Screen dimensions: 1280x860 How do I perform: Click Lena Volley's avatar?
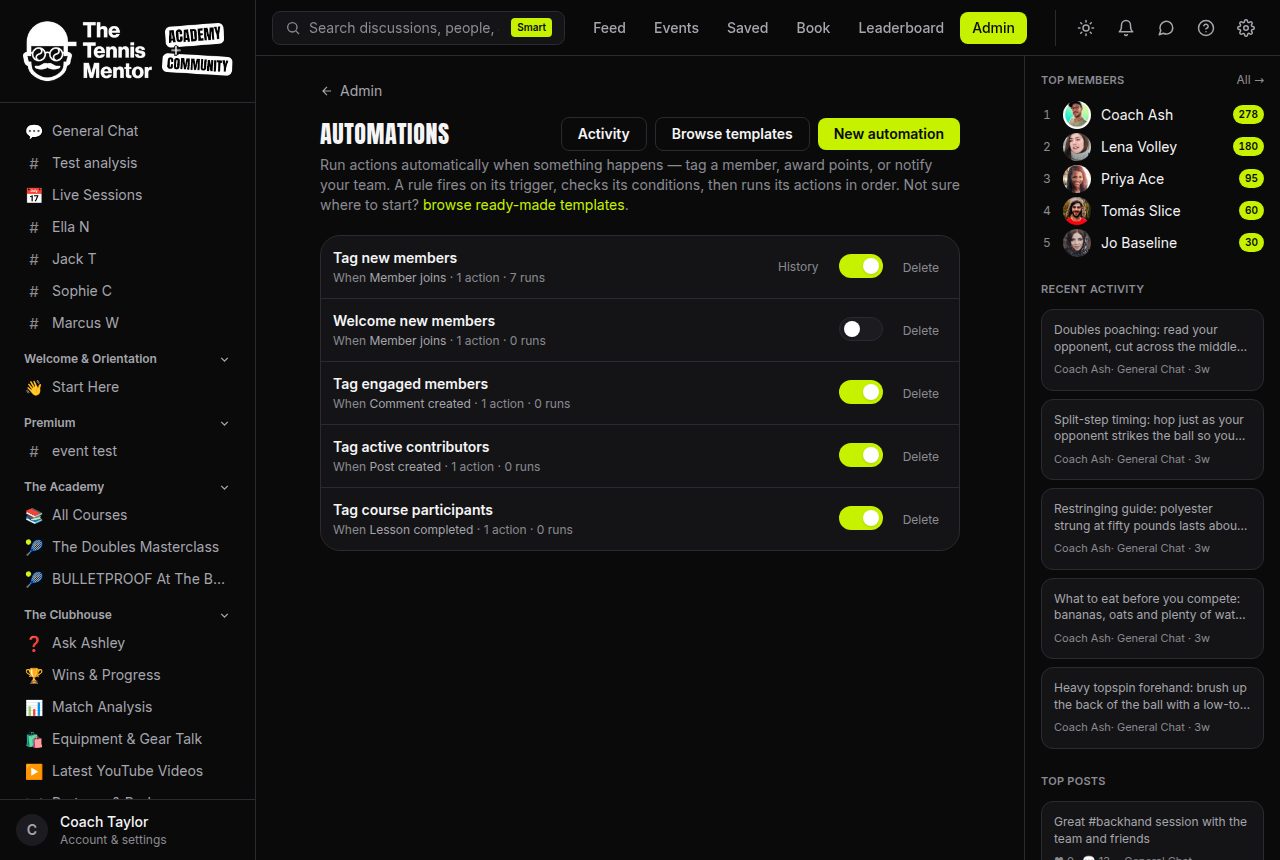click(1077, 147)
